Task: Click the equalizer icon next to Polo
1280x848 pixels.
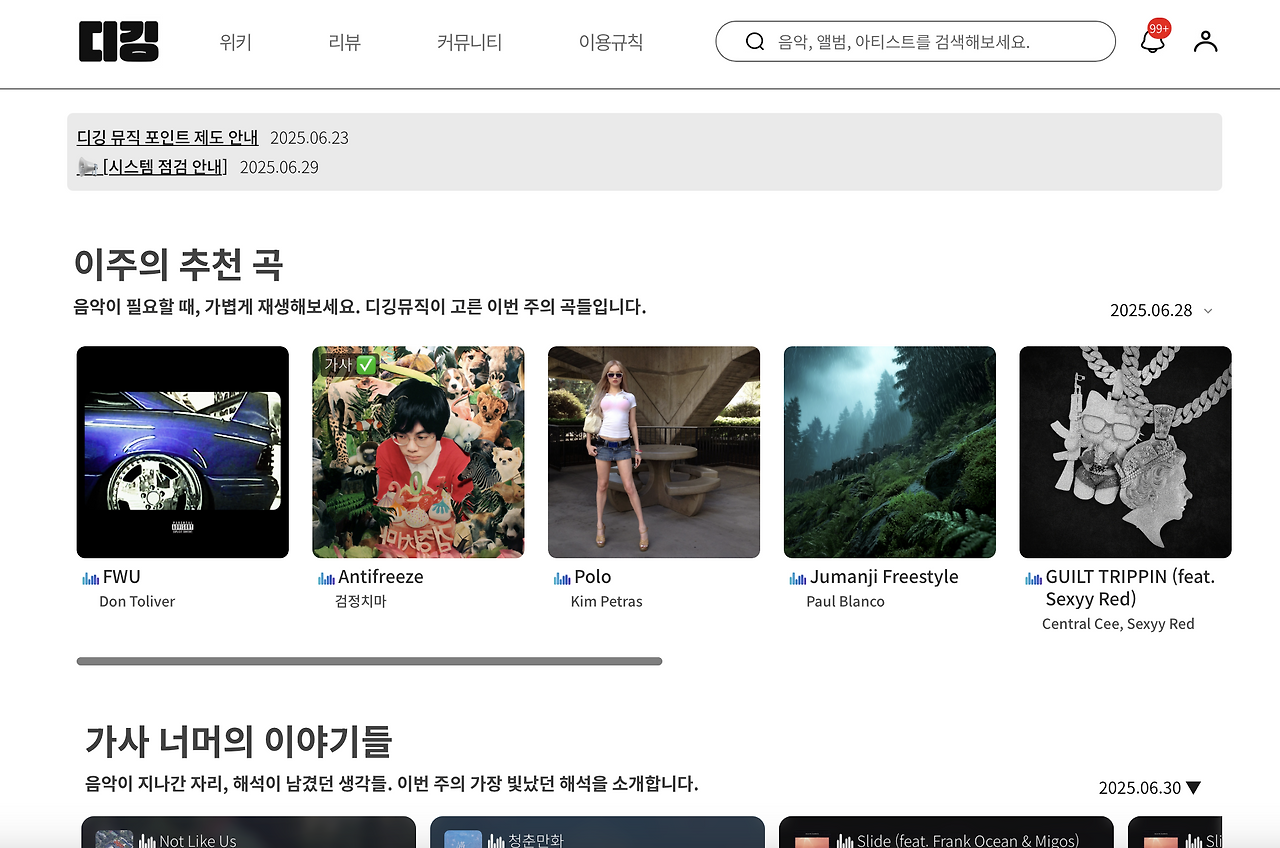Action: tap(562, 578)
